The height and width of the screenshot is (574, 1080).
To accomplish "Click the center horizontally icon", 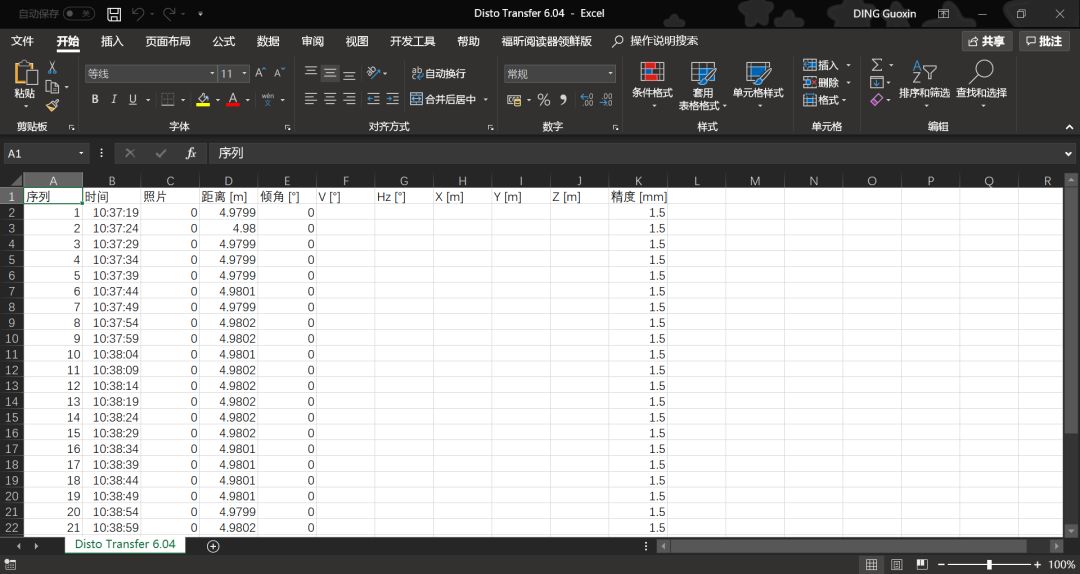I will pos(331,99).
